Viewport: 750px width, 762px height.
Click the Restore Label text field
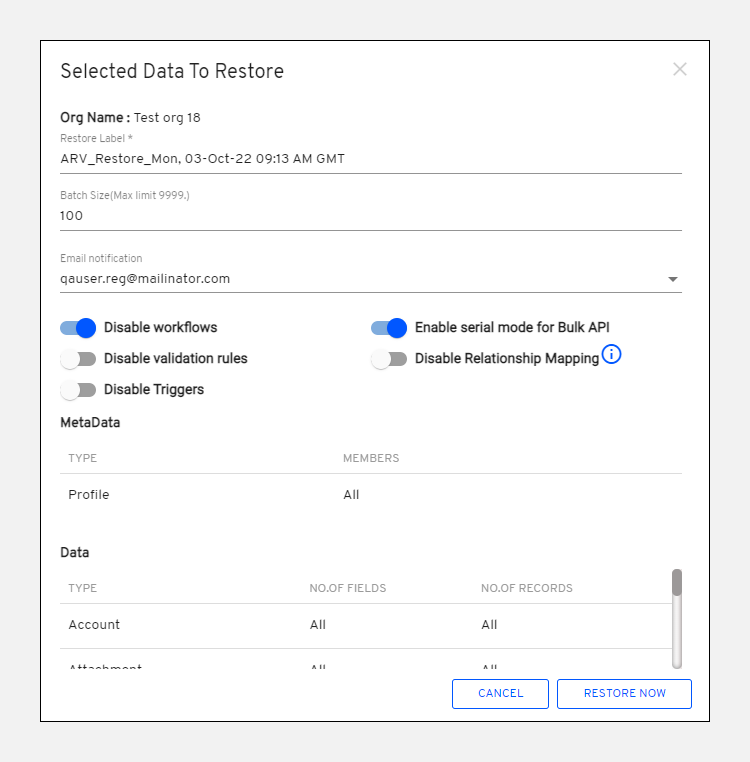[x=370, y=159]
